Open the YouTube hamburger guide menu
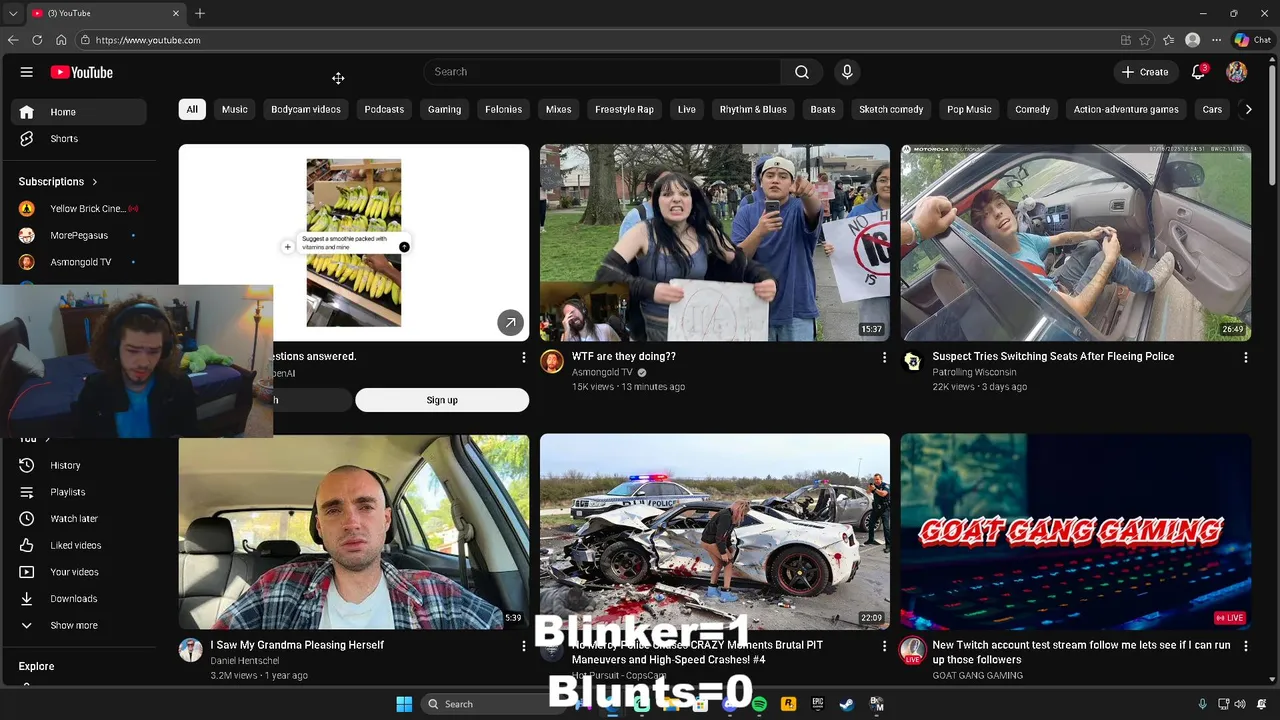This screenshot has height=720, width=1280. tap(27, 72)
